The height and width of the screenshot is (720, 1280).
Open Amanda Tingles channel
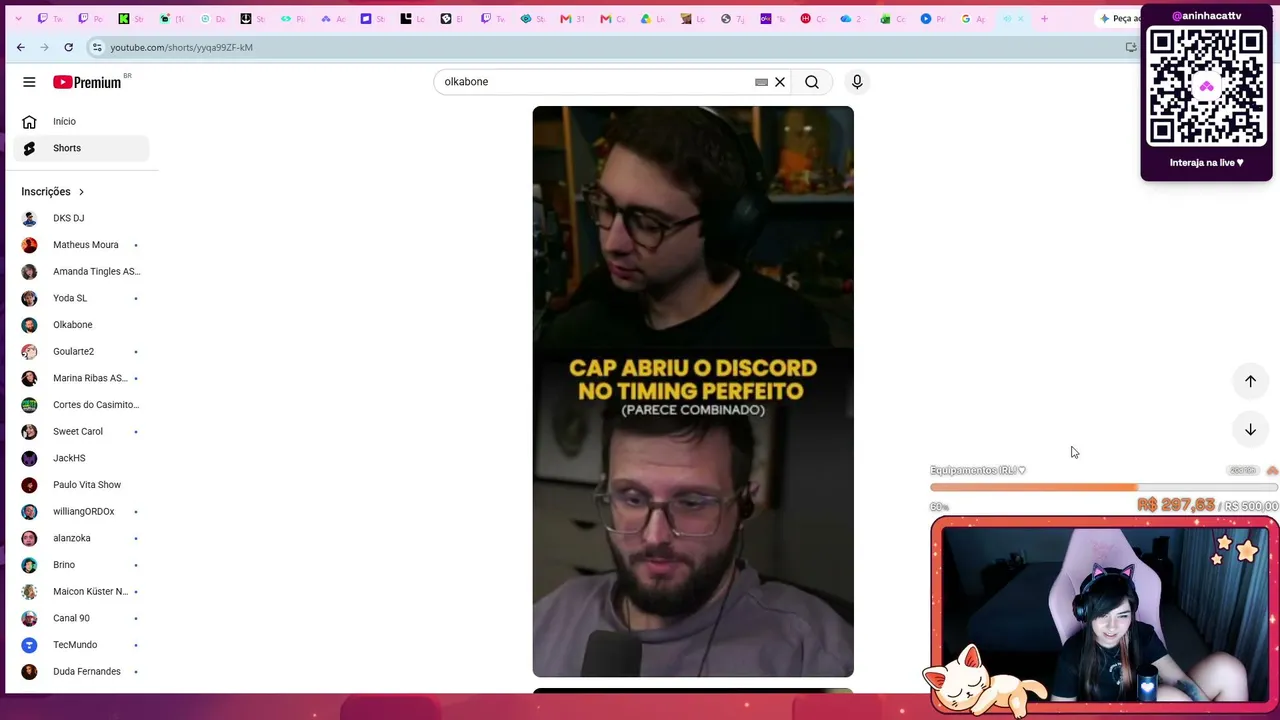click(x=82, y=271)
